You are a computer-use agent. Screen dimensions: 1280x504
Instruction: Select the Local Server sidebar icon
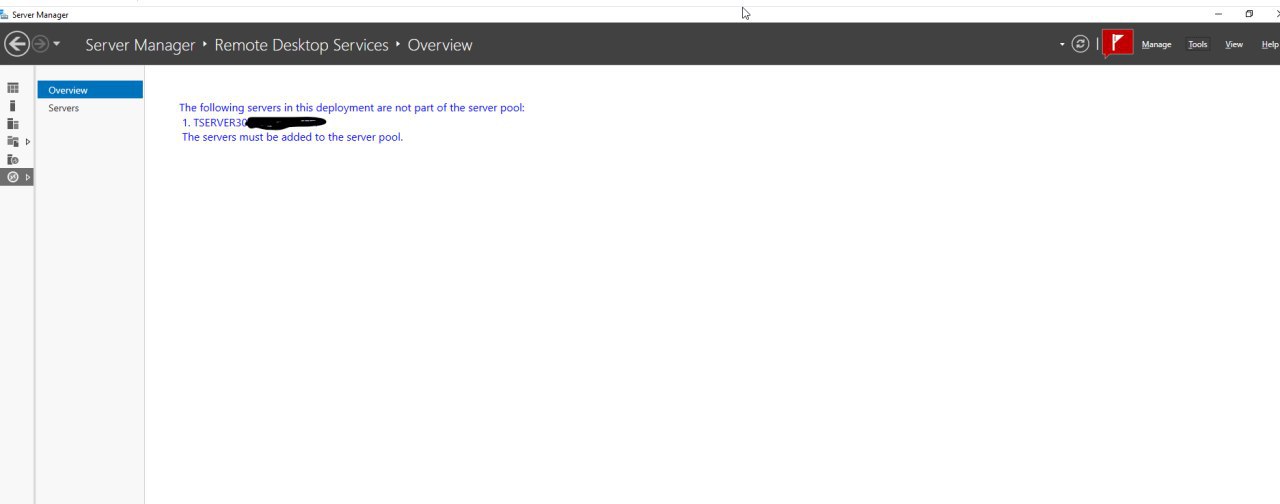click(13, 106)
